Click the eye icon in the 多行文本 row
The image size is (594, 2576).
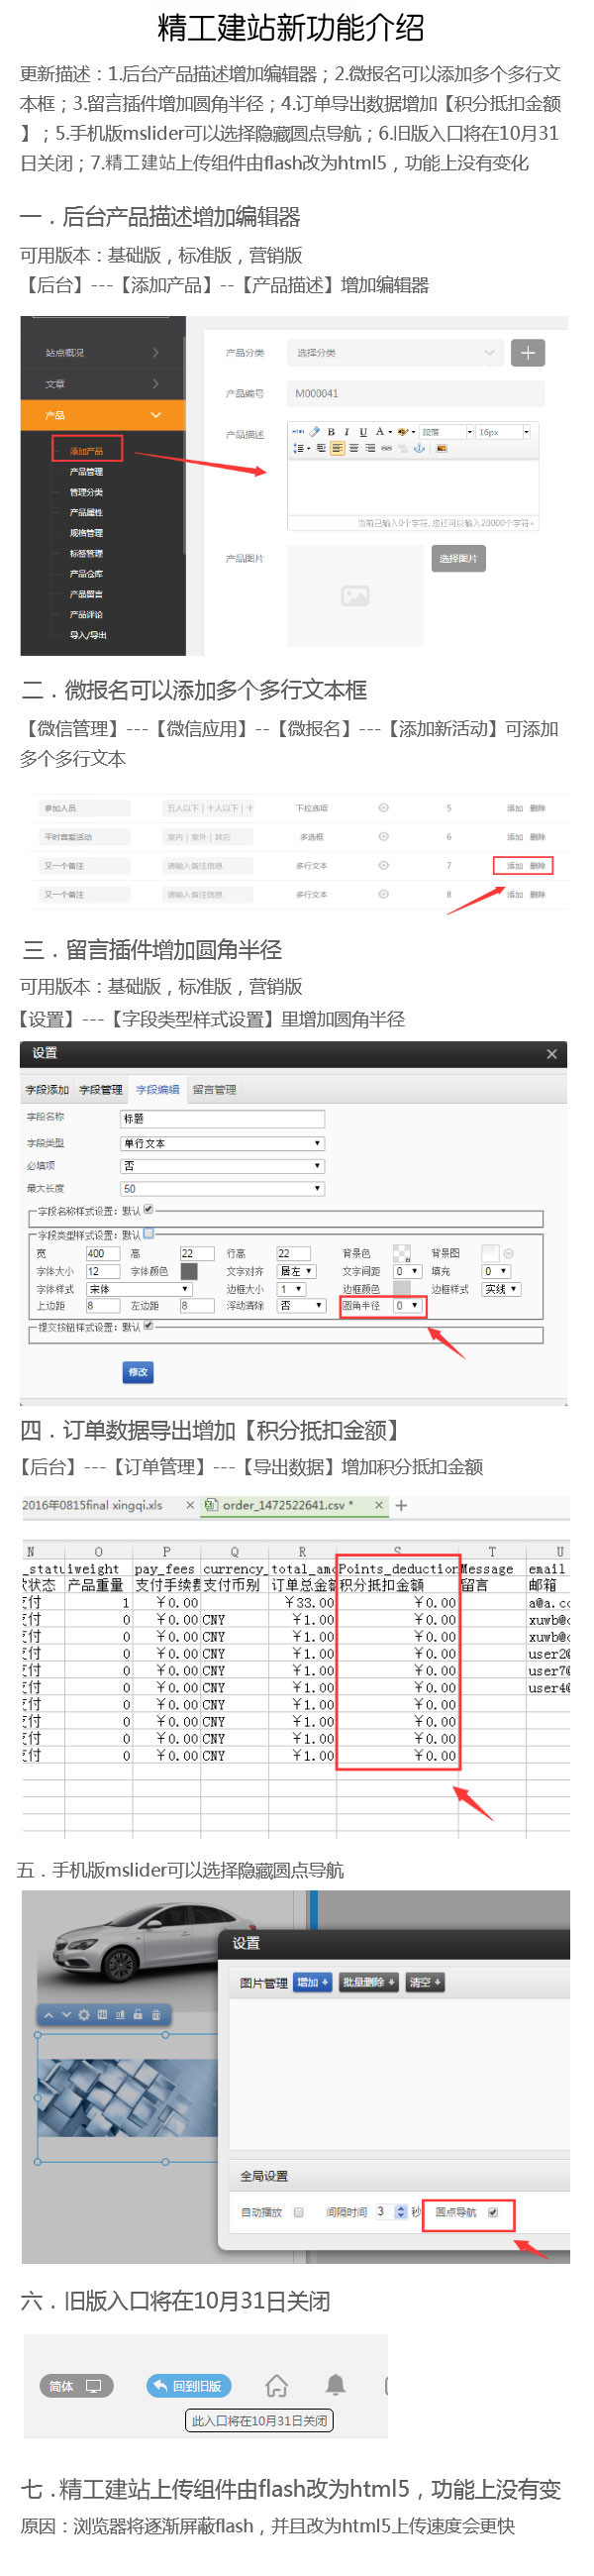click(x=383, y=866)
